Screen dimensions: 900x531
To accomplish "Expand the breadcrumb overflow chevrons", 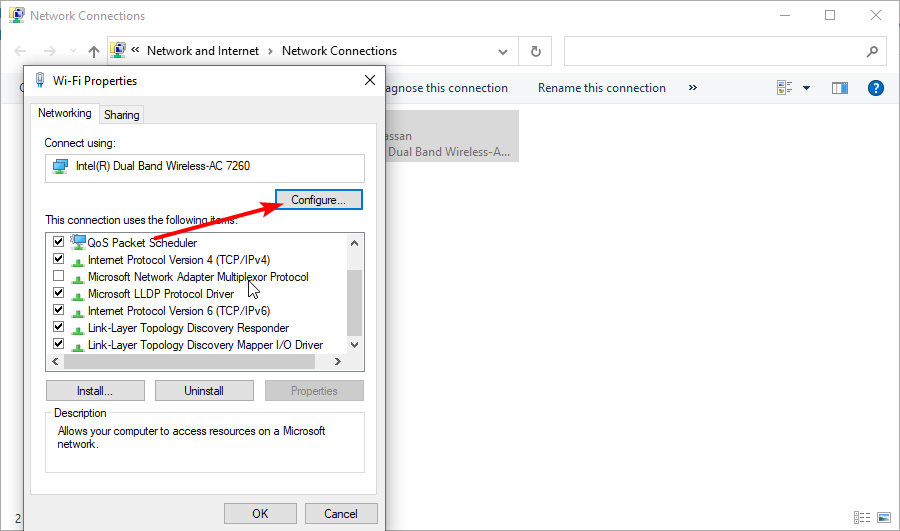I will pos(135,50).
